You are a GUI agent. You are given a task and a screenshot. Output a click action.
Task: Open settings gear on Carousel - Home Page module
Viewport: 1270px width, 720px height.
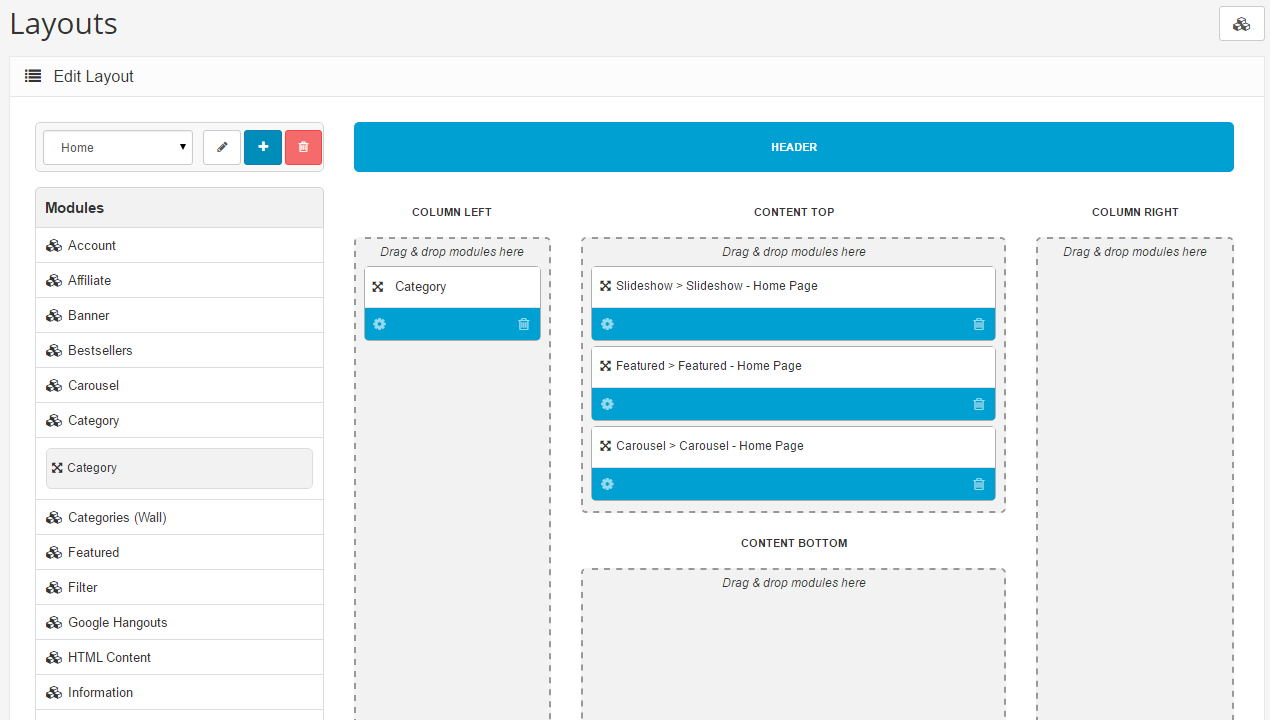tap(607, 483)
